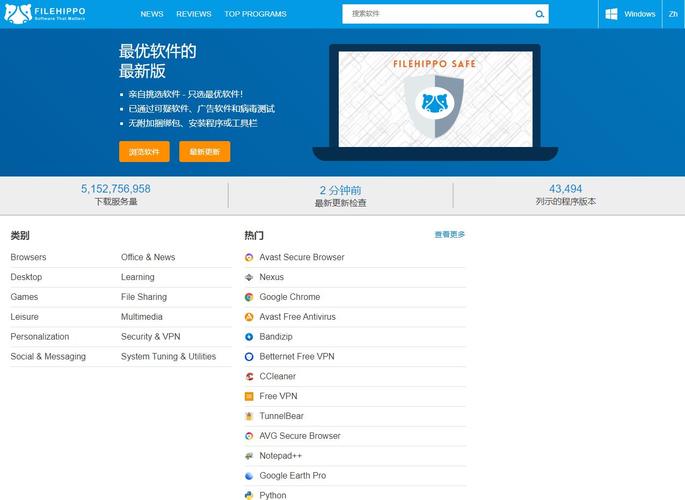Click the Google Chrome icon

click(x=249, y=297)
